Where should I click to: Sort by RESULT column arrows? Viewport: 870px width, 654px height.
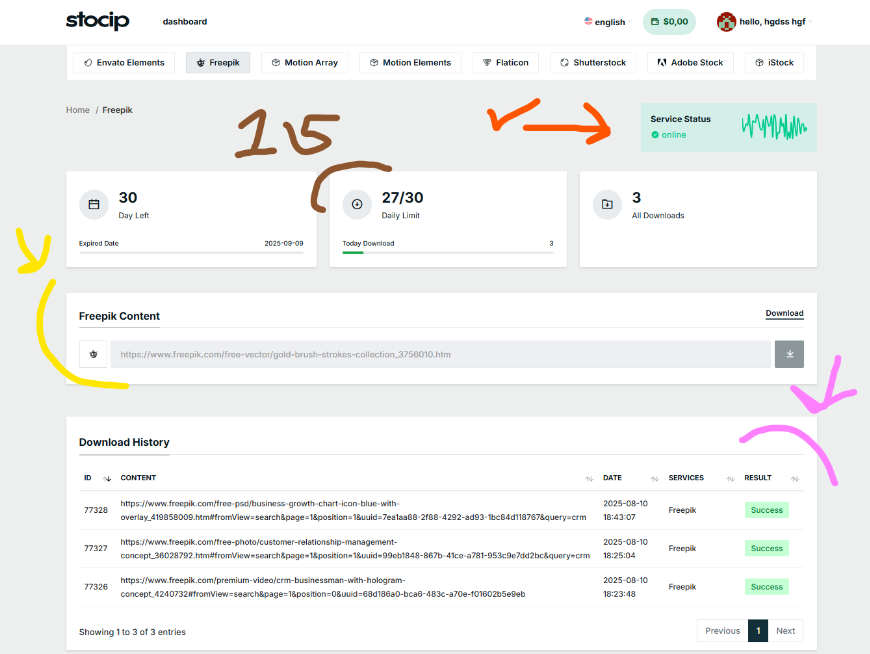[x=795, y=478]
